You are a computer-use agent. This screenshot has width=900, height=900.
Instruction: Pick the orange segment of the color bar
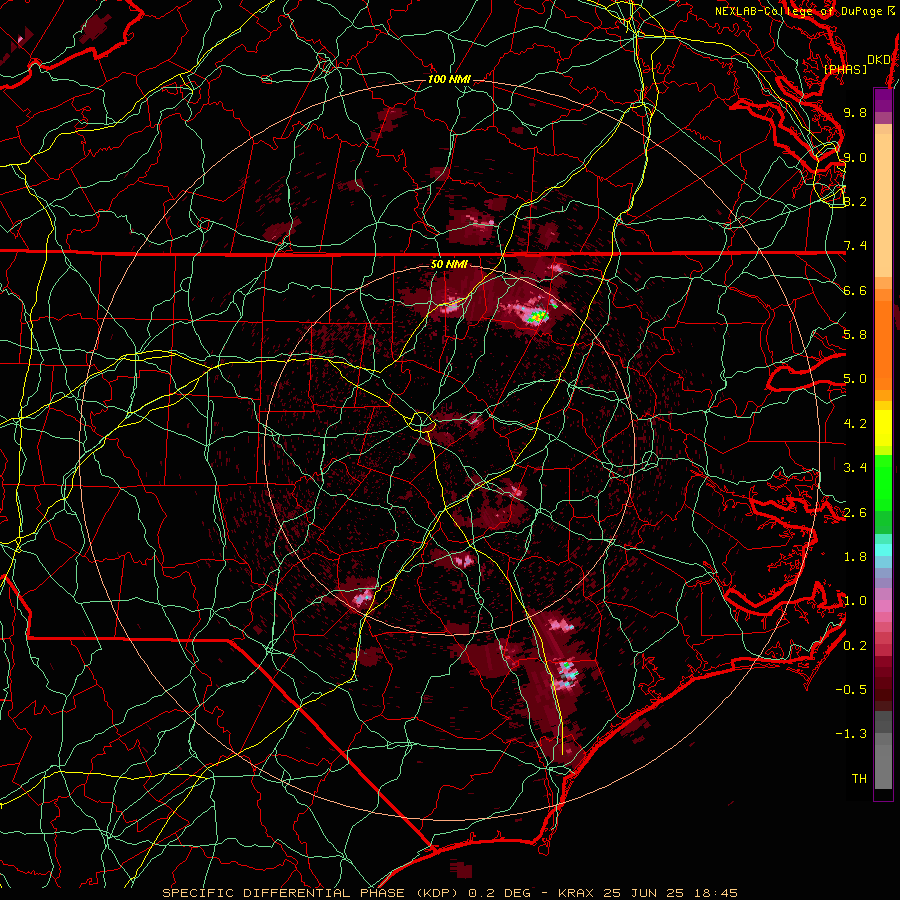(883, 346)
